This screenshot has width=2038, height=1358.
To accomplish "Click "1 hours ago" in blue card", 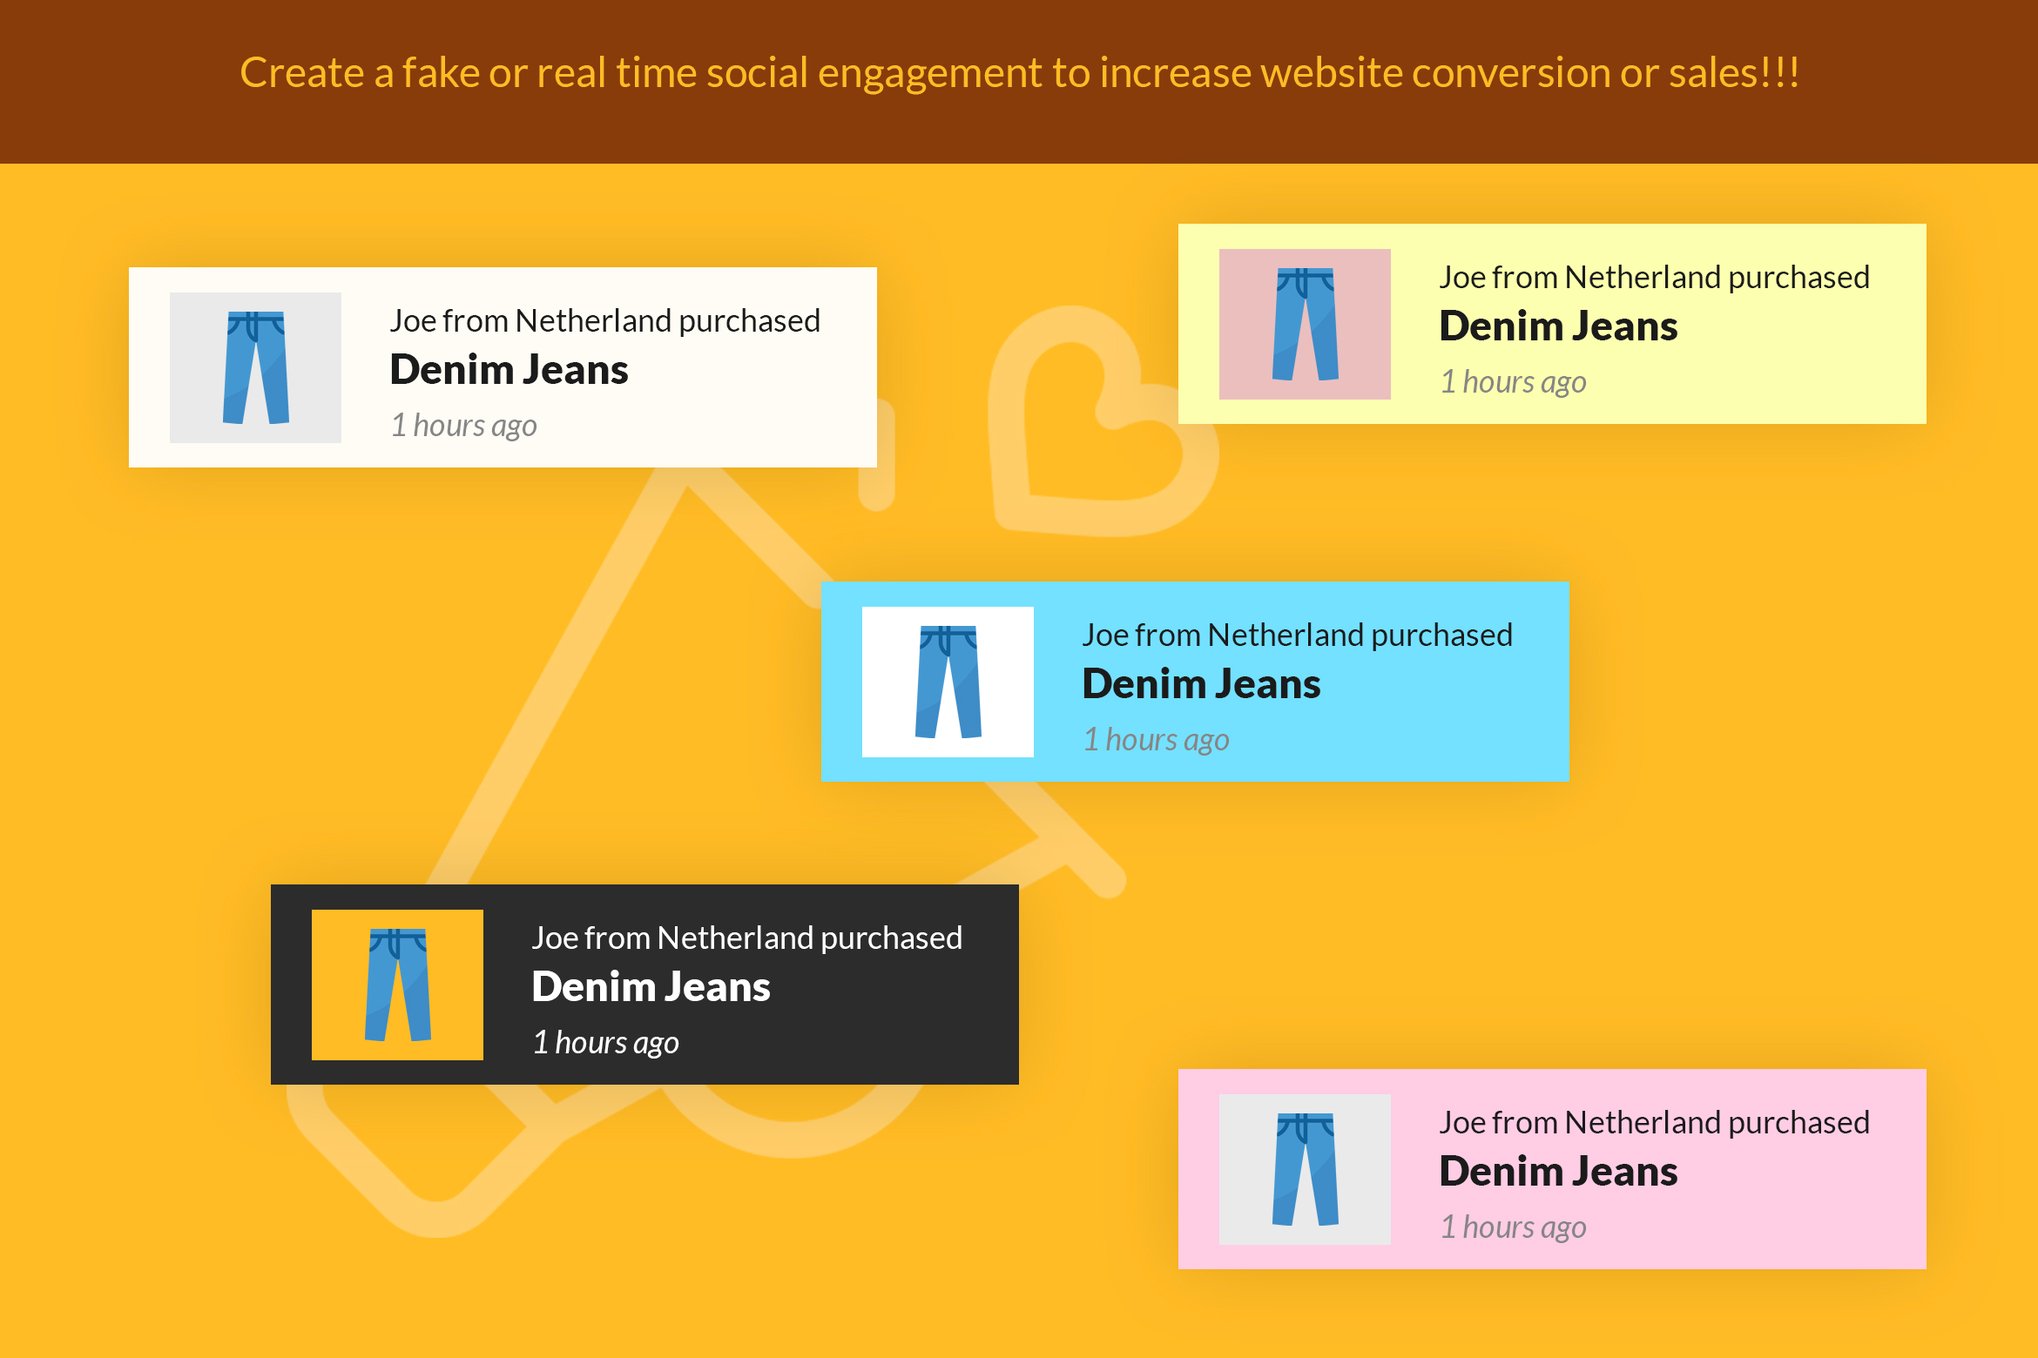I will point(1156,740).
